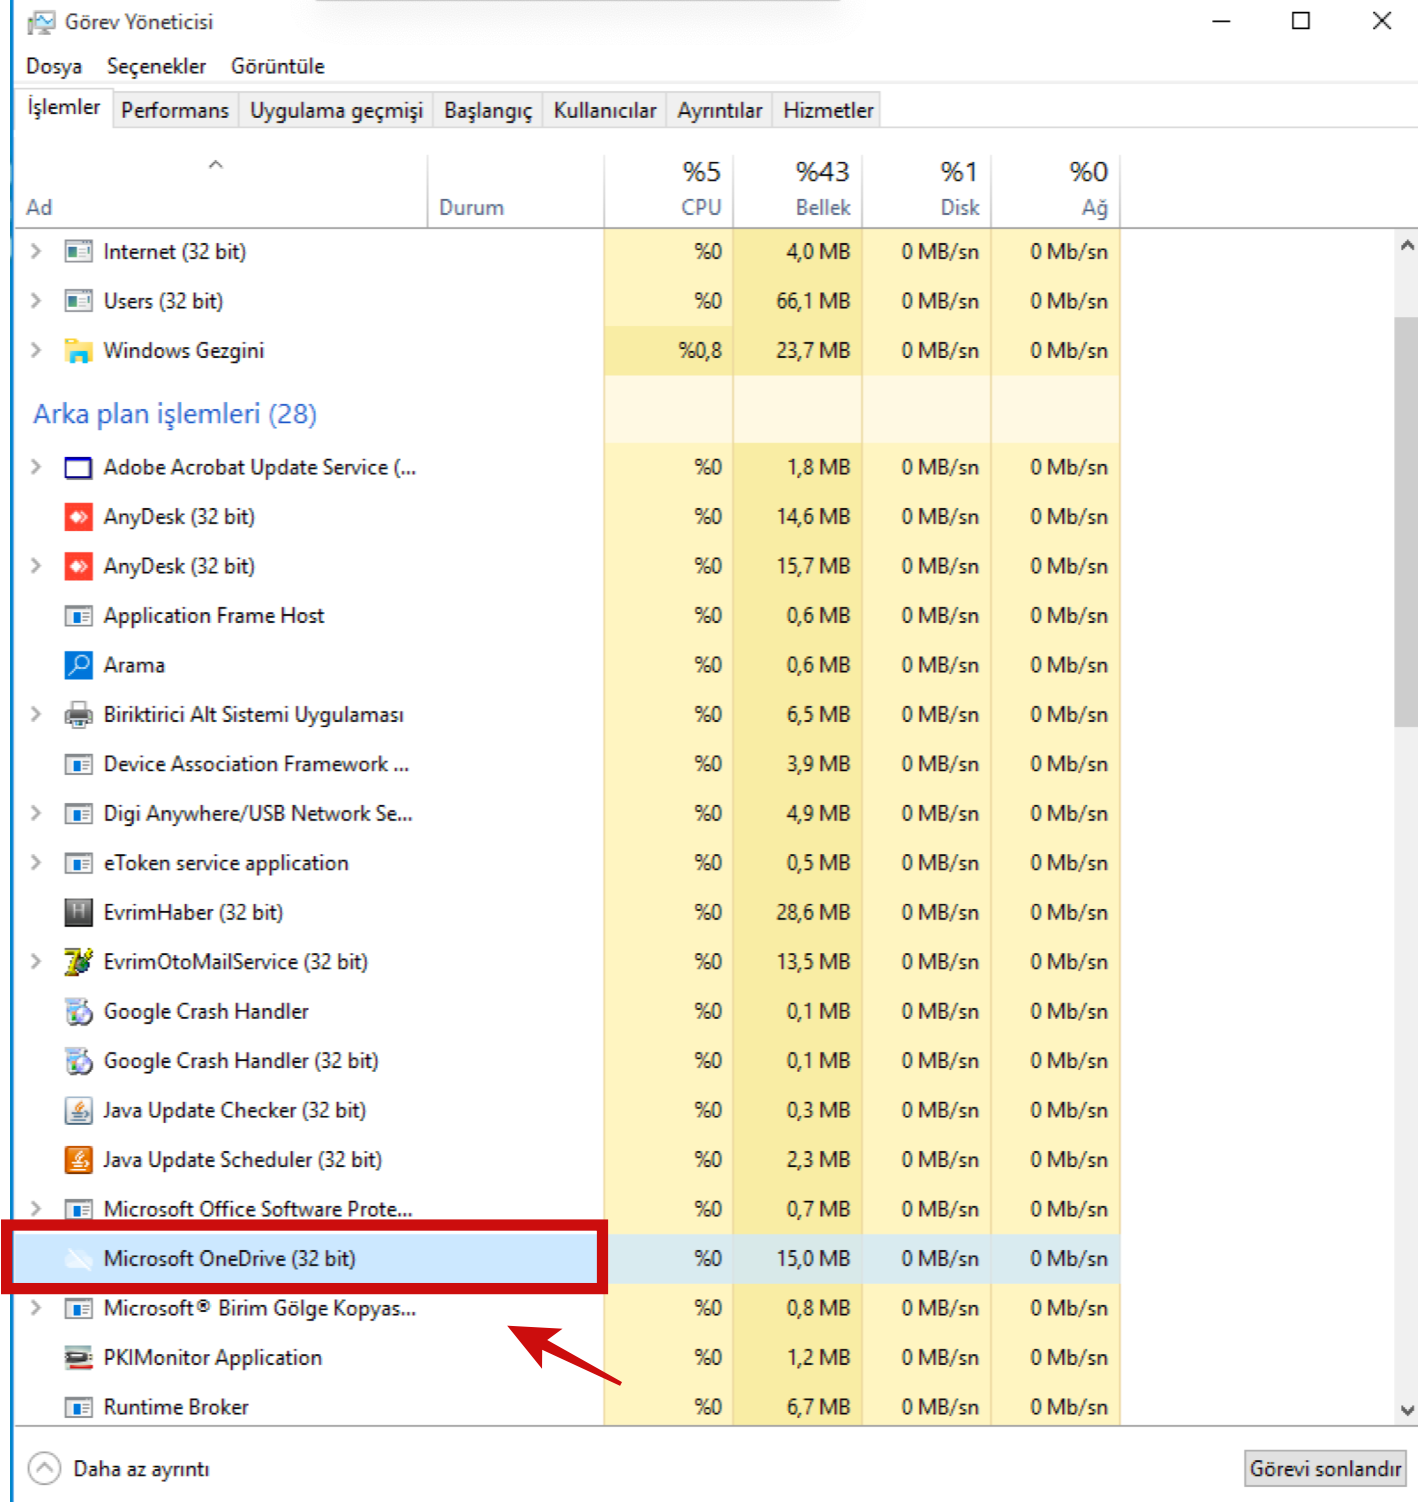1418x1502 pixels.
Task: Click the Java Update Checker icon
Action: coord(78,1110)
